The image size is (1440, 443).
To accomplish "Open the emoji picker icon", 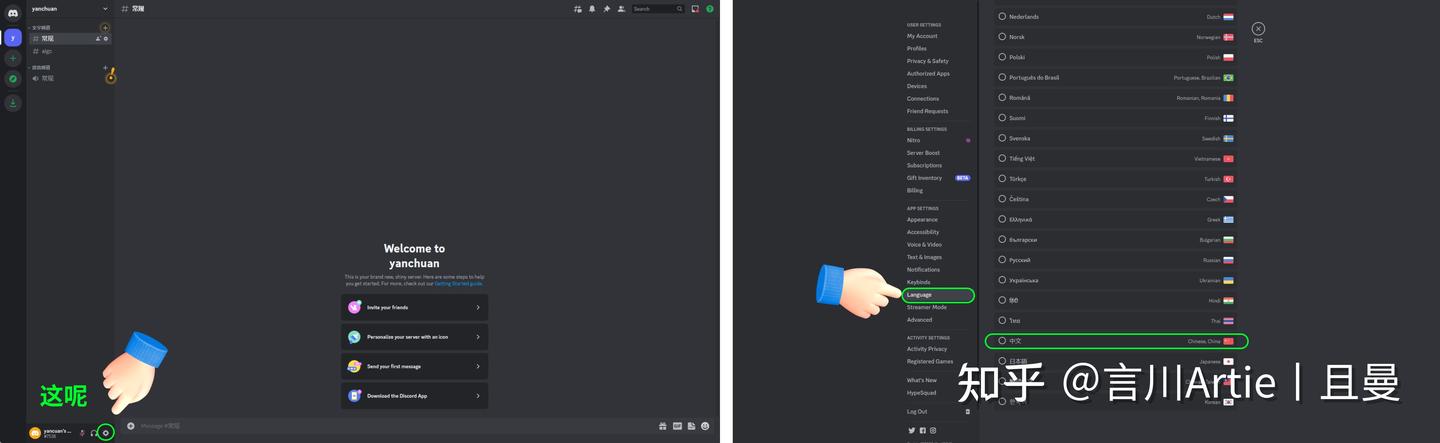I will tap(705, 426).
